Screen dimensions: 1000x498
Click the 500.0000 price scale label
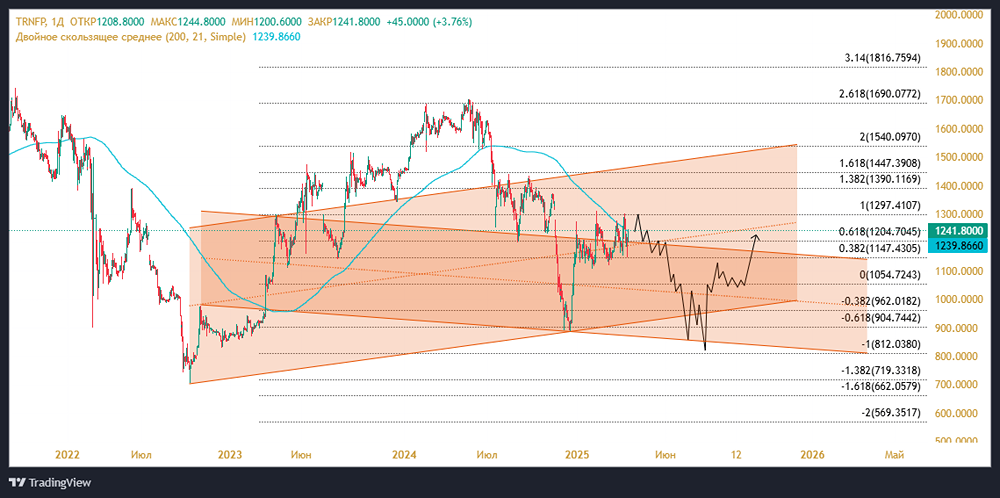[958, 440]
